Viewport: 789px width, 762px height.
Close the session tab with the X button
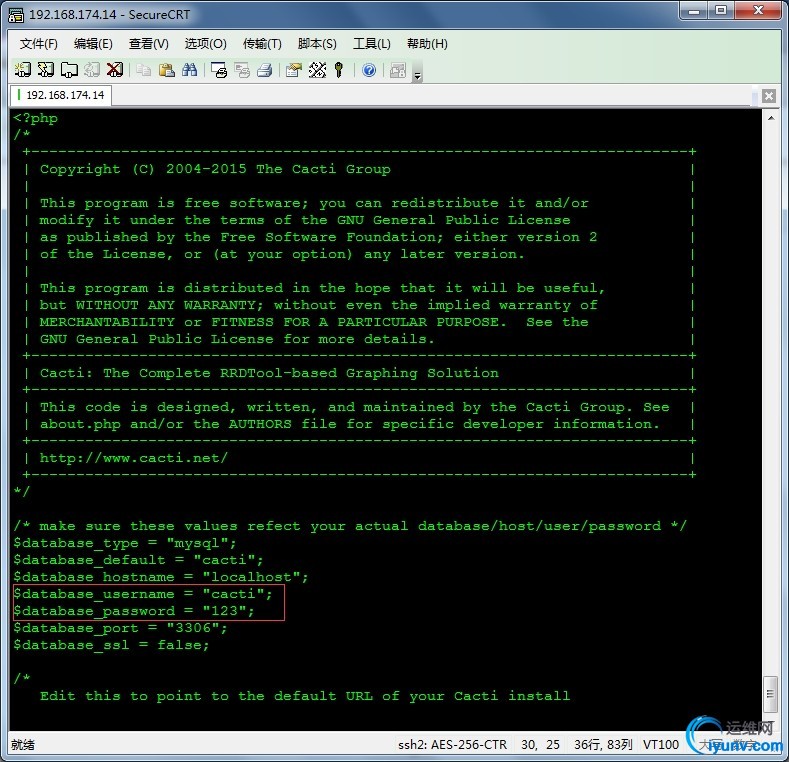point(768,96)
